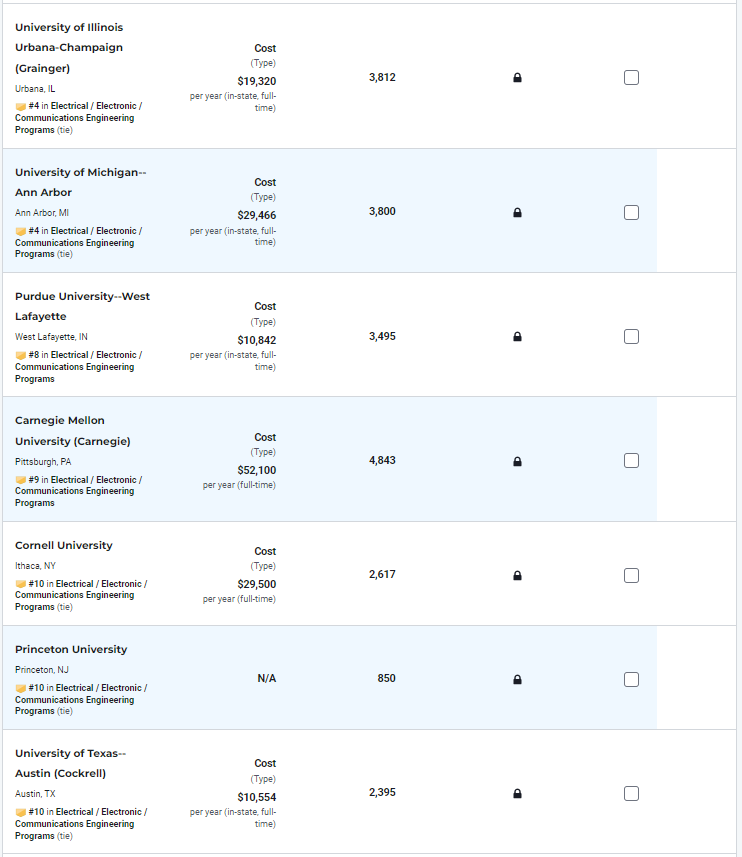Click the ranking badge icon beside Purdue's #8
742x857 pixels.
(21, 355)
